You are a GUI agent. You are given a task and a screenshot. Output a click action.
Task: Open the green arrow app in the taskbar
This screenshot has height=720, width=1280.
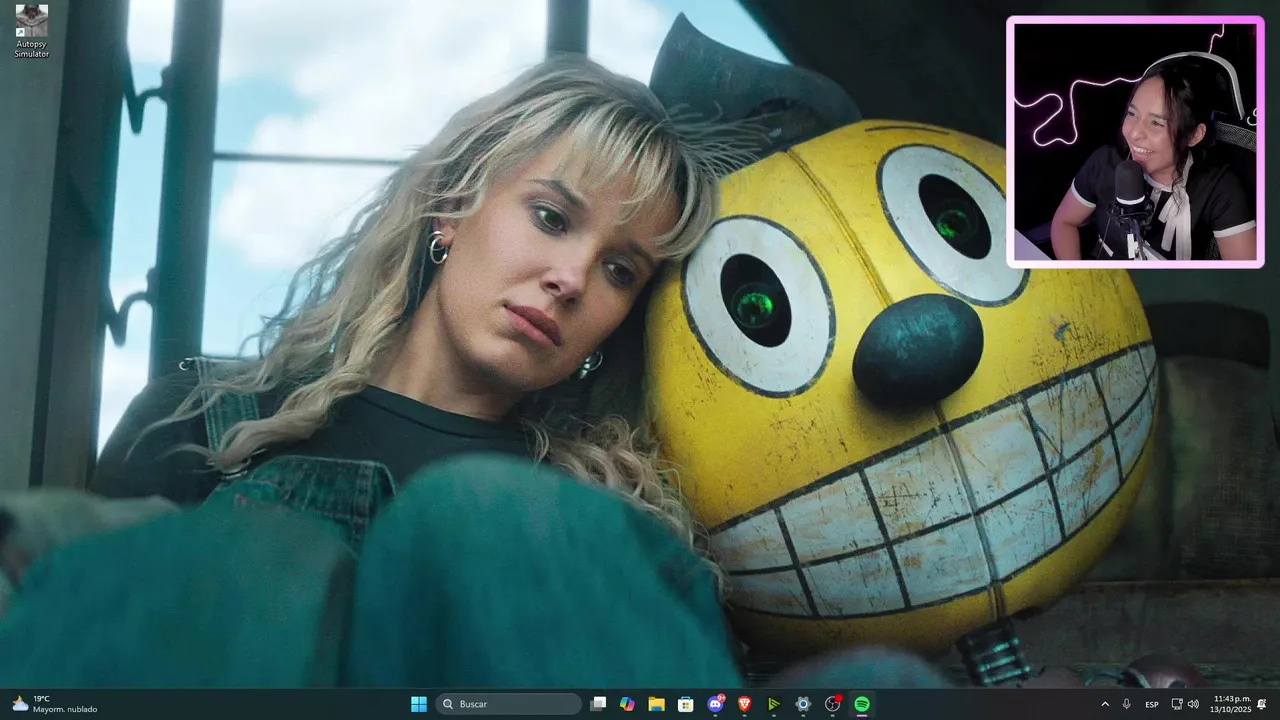(773, 704)
